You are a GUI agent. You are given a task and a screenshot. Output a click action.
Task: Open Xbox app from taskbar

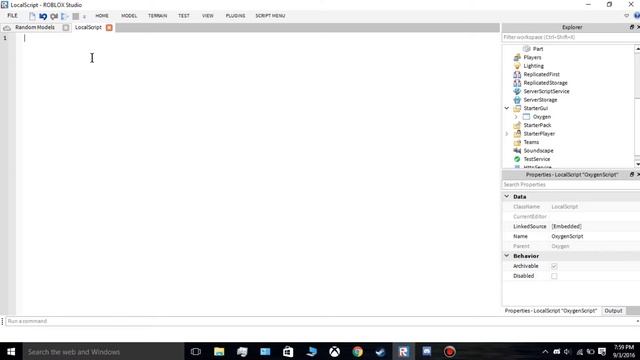click(335, 351)
